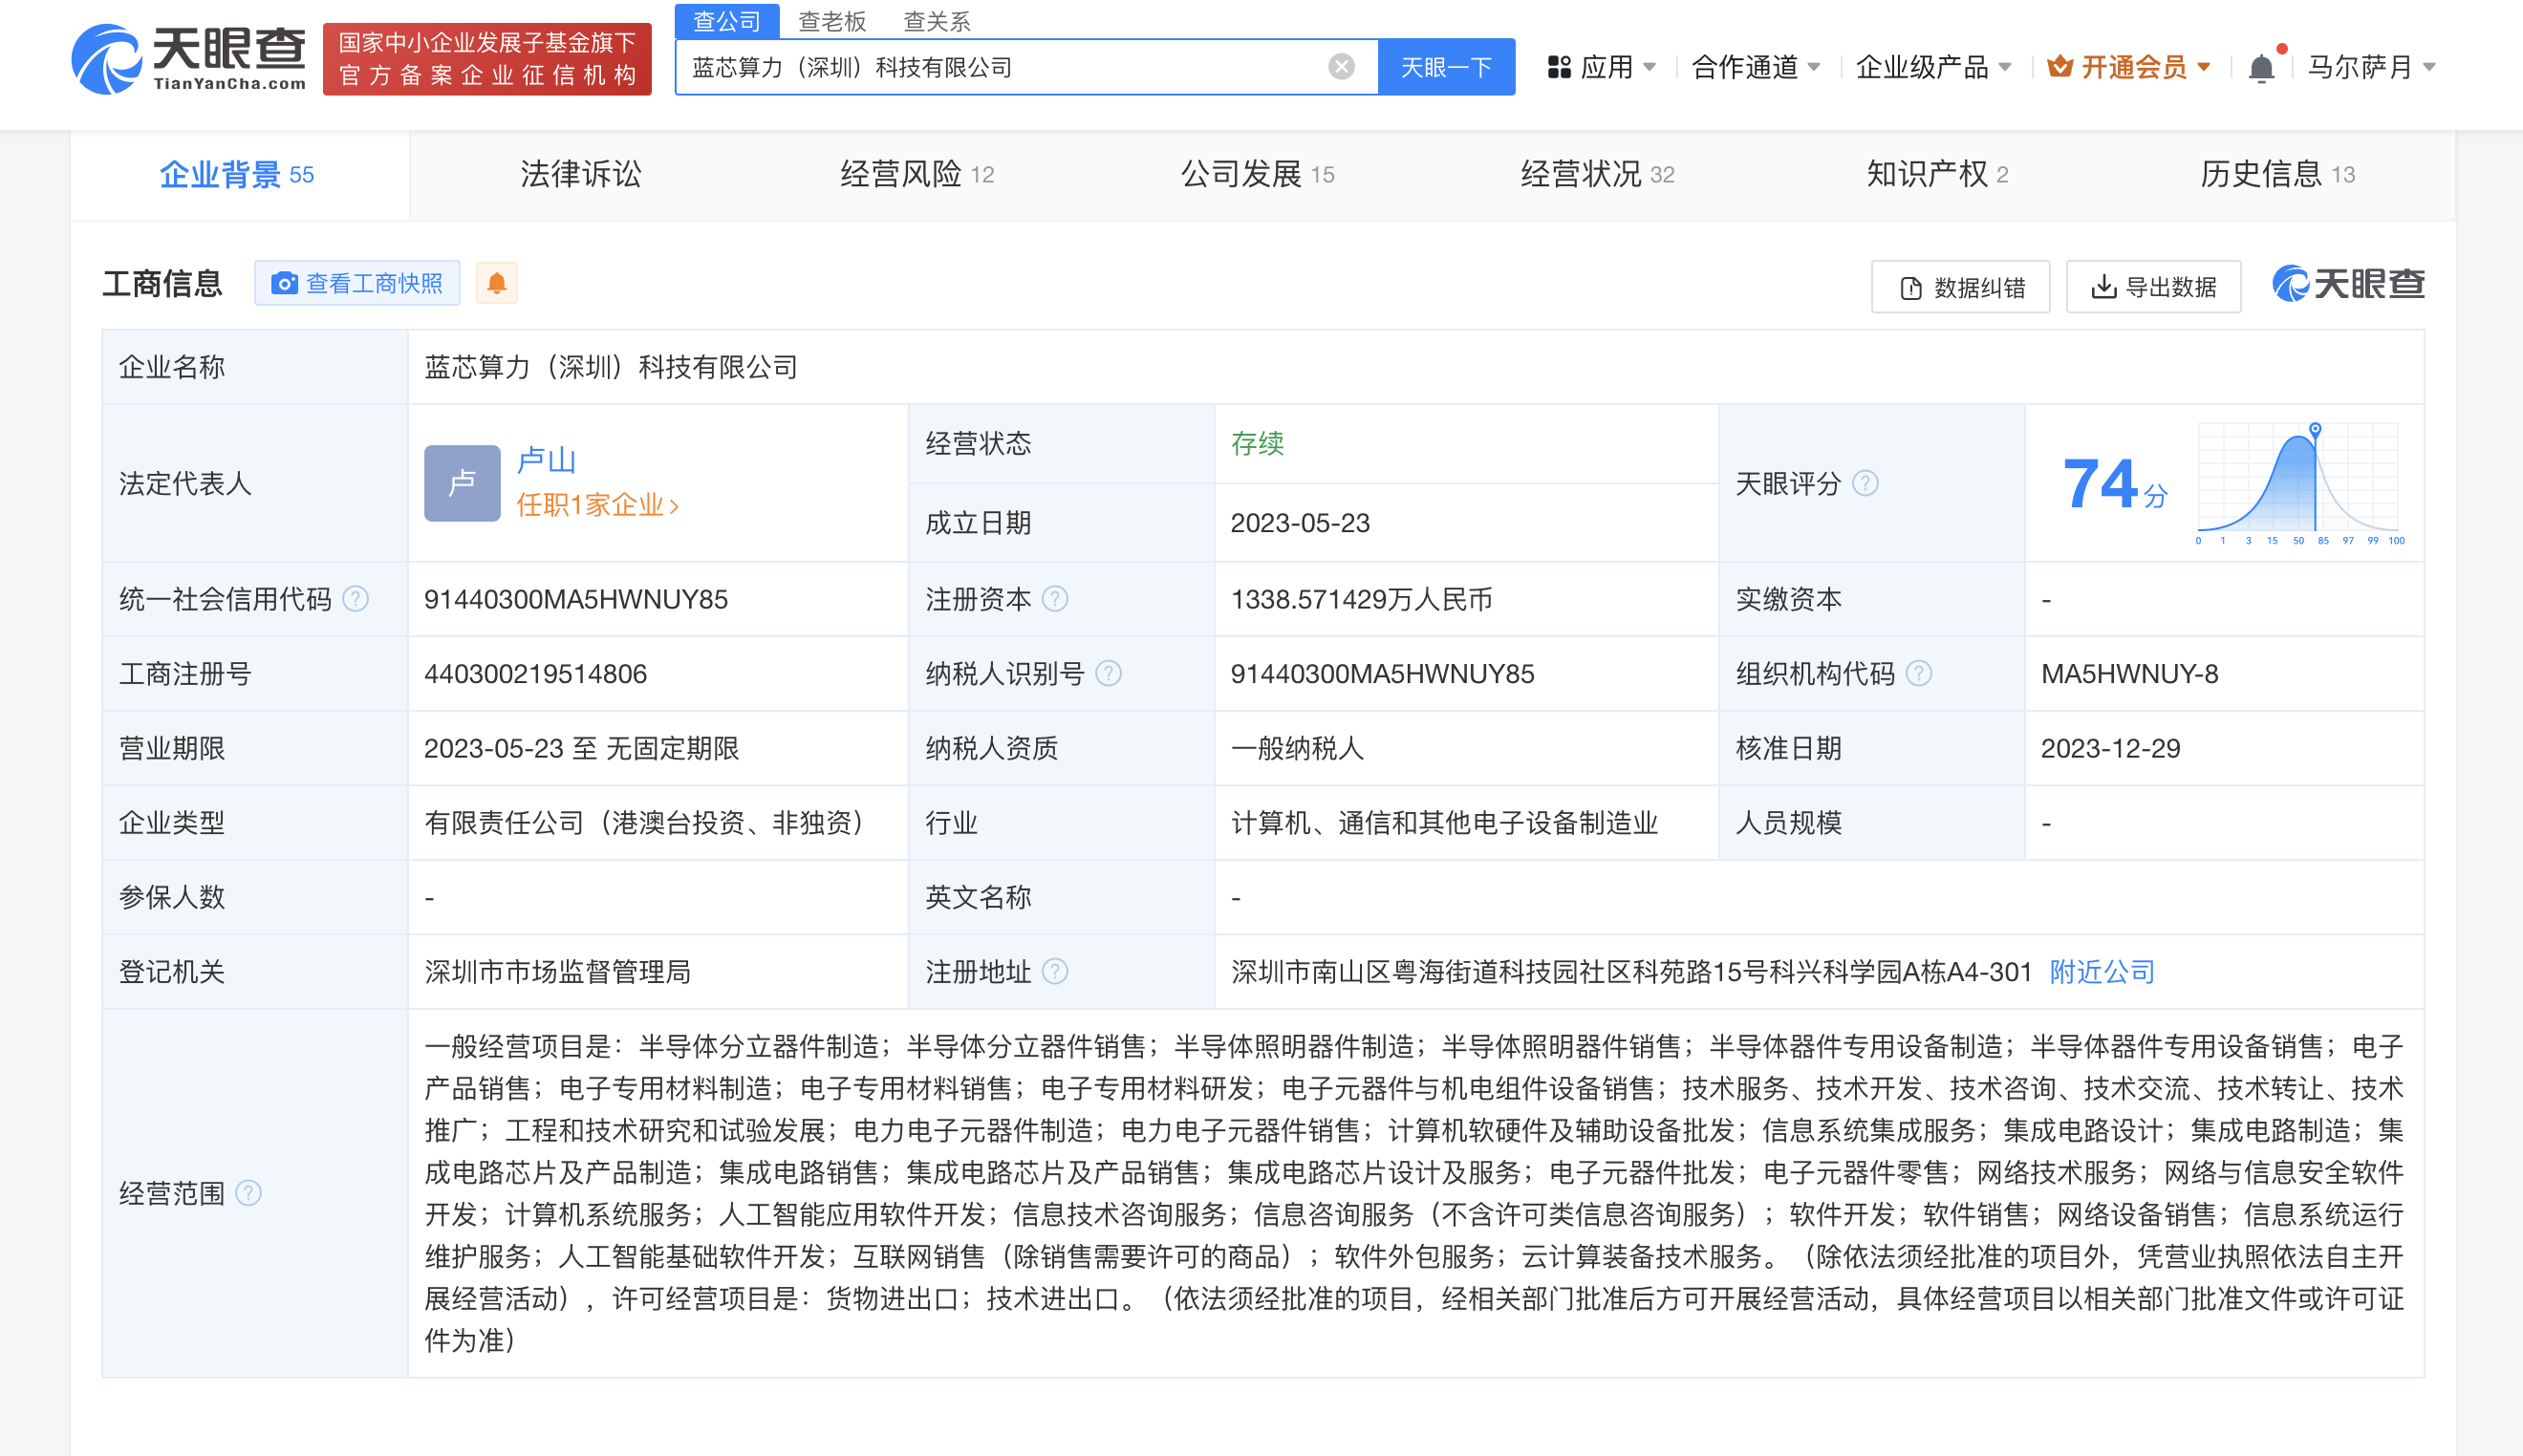2523x1456 pixels.
Task: Open the notification bell
Action: [x=2262, y=66]
